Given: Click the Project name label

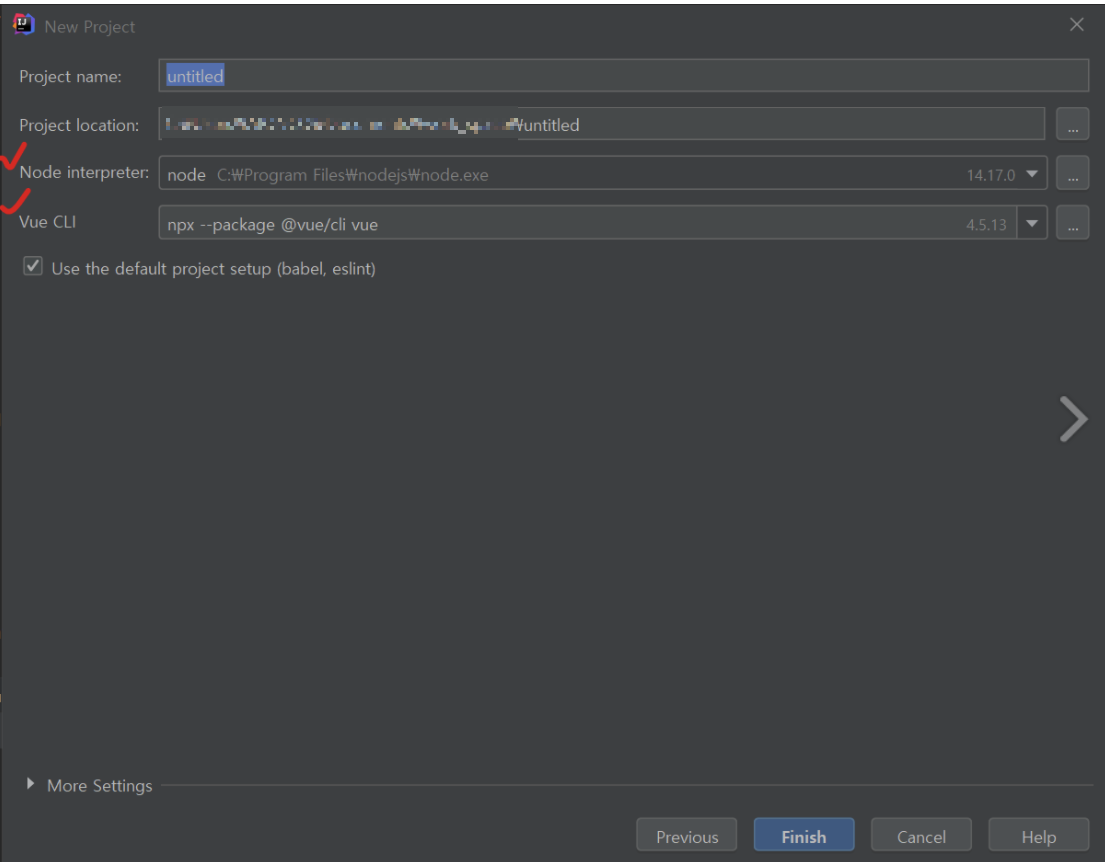Looking at the screenshot, I should pos(70,77).
